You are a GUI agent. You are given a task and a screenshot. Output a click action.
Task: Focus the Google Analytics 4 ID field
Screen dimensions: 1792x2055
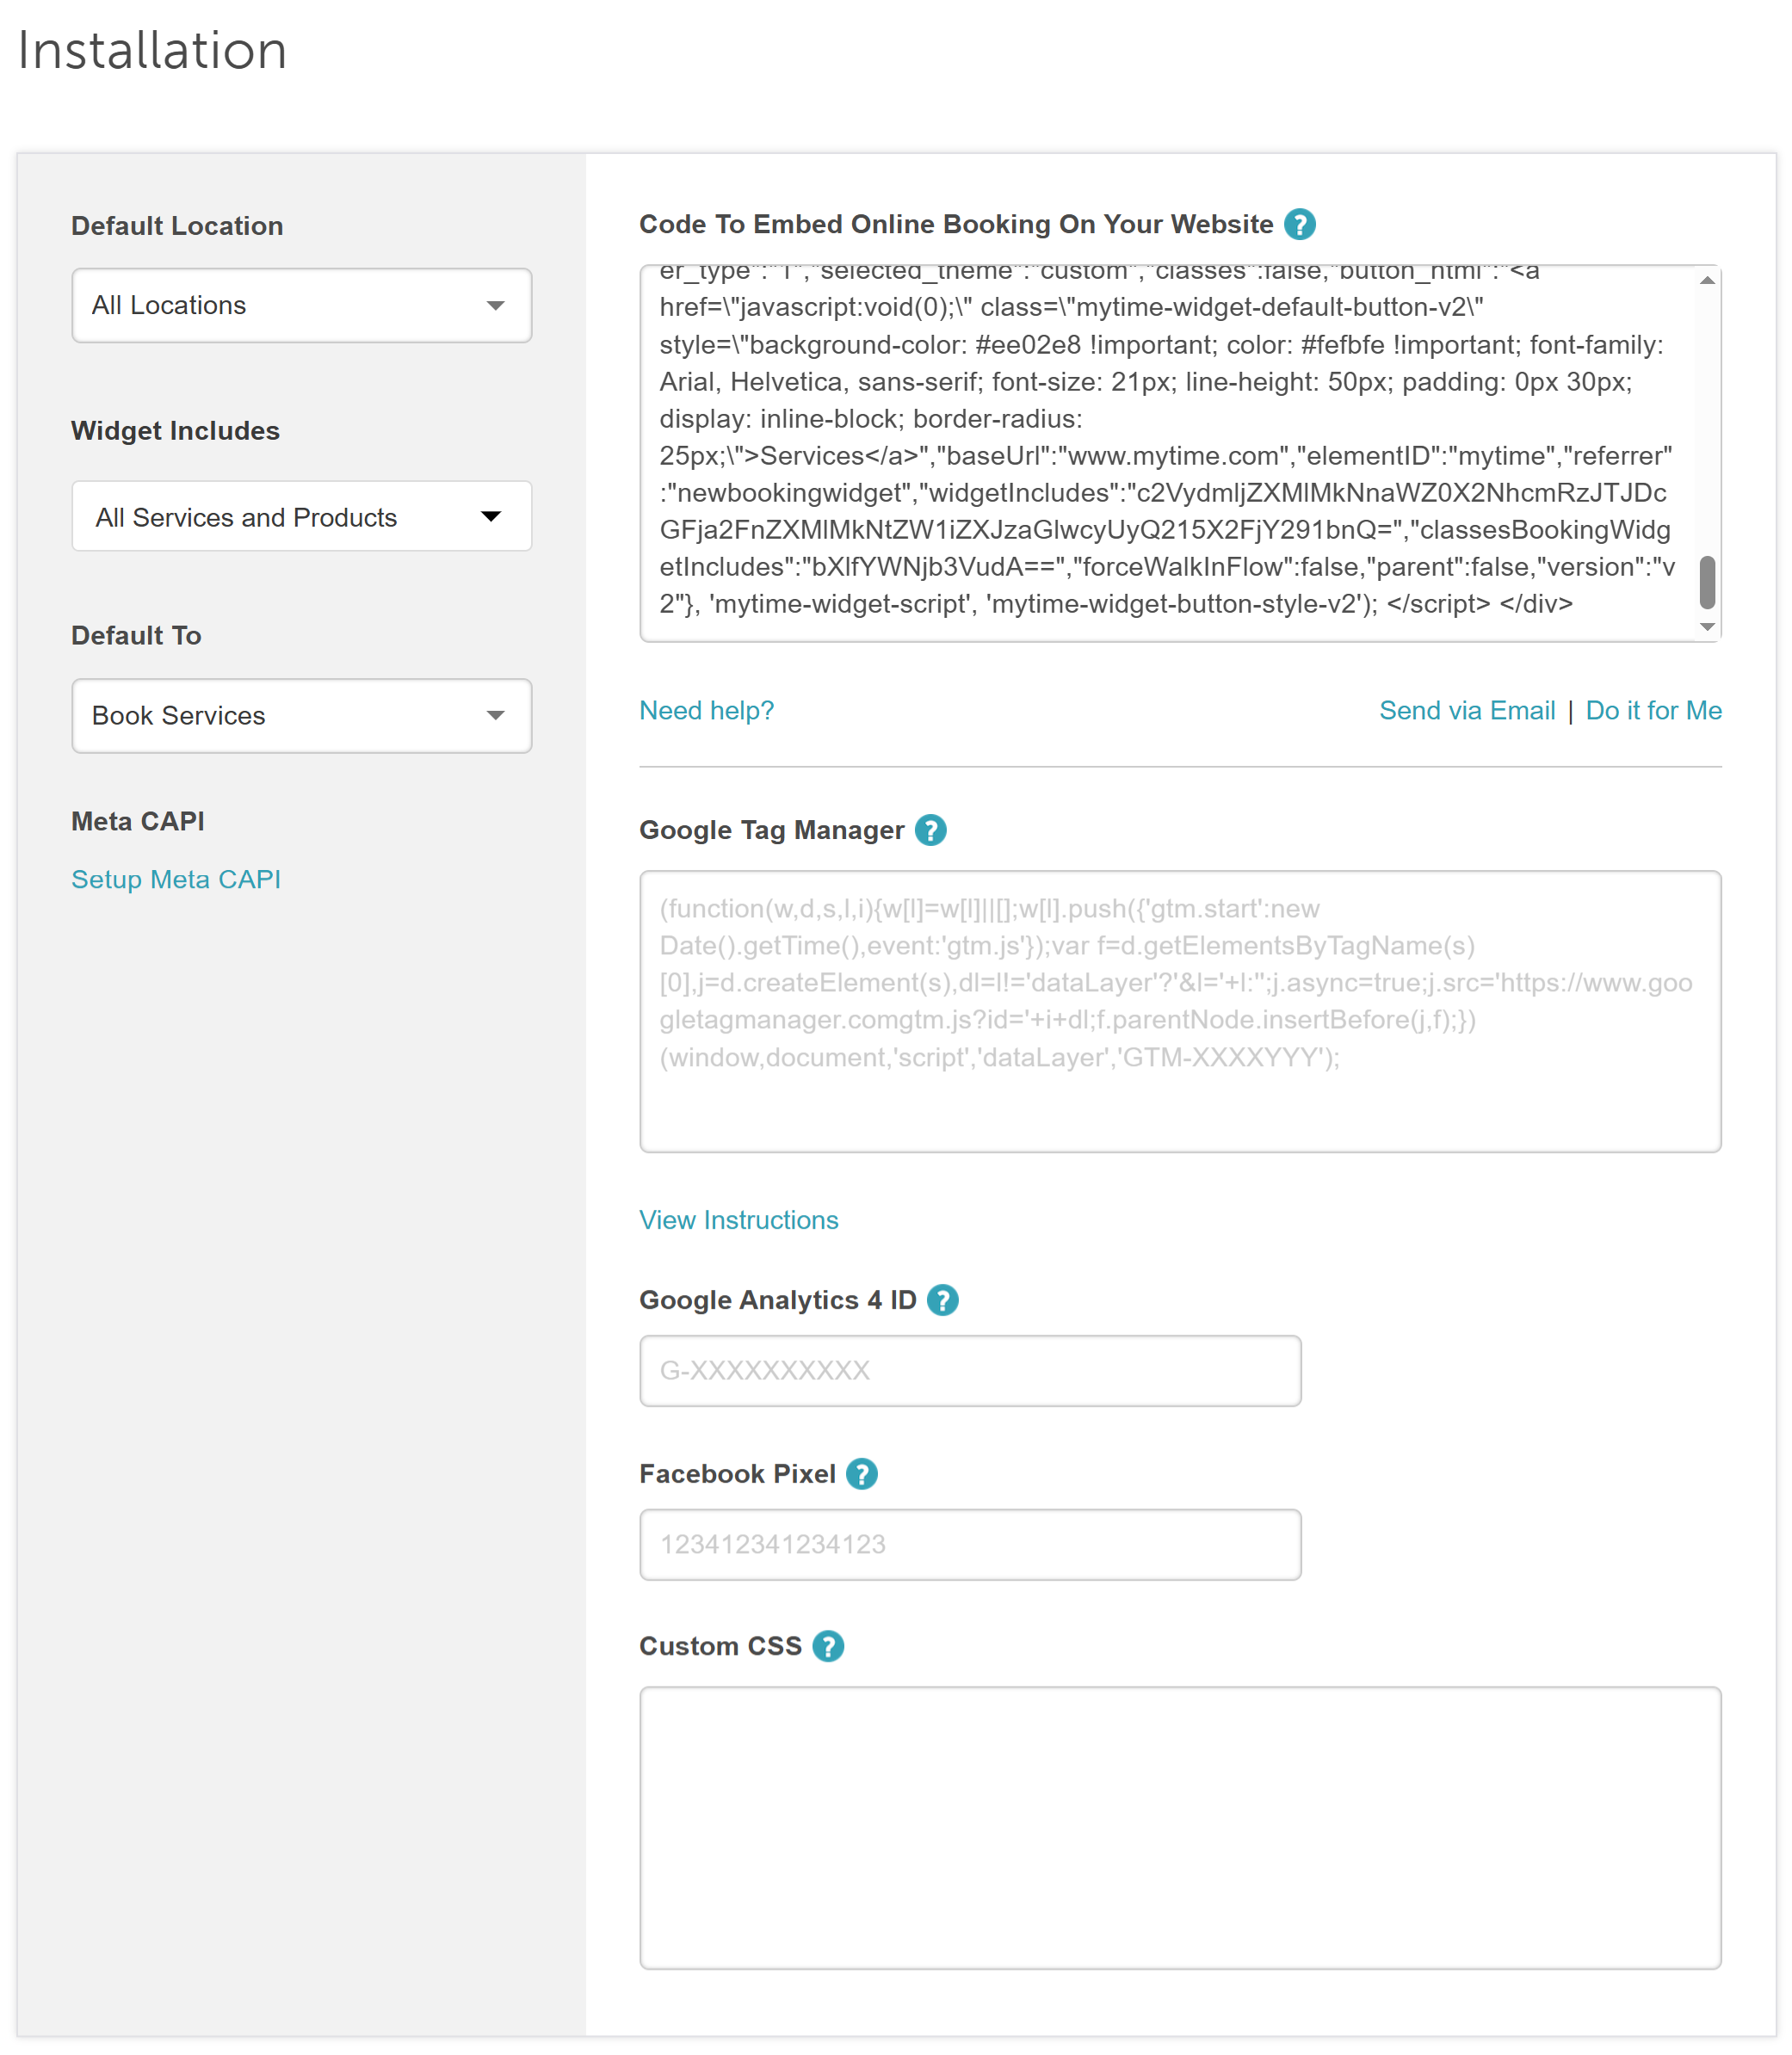coord(970,1370)
